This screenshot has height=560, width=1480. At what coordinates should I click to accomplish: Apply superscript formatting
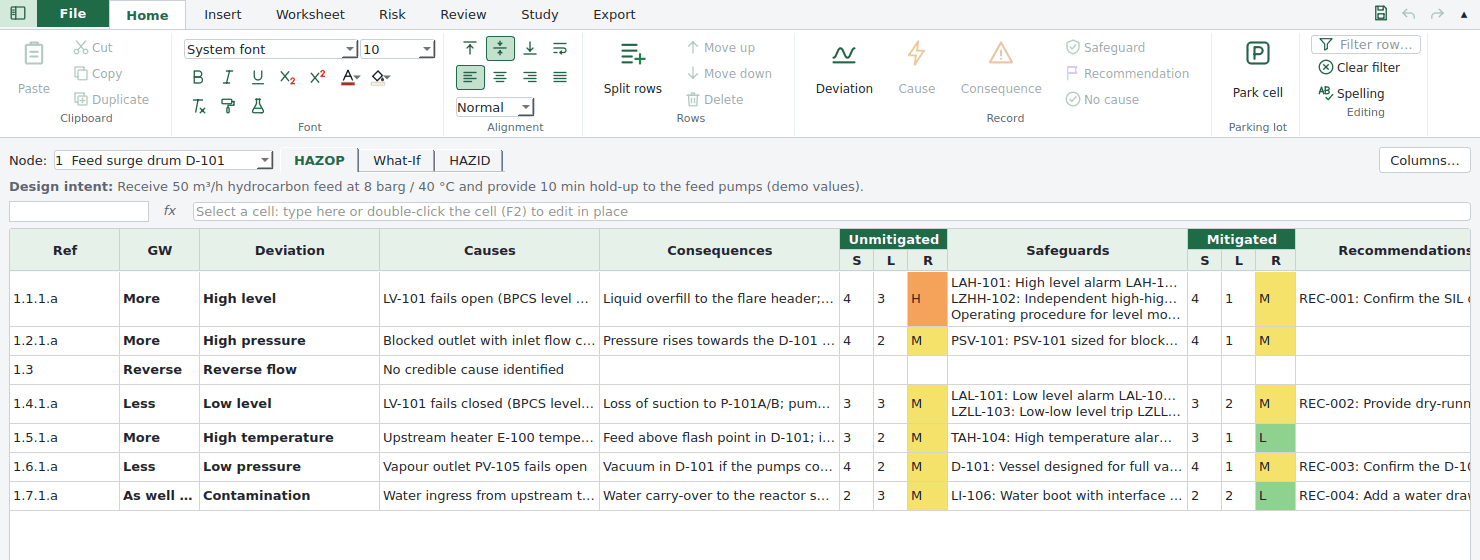point(318,78)
